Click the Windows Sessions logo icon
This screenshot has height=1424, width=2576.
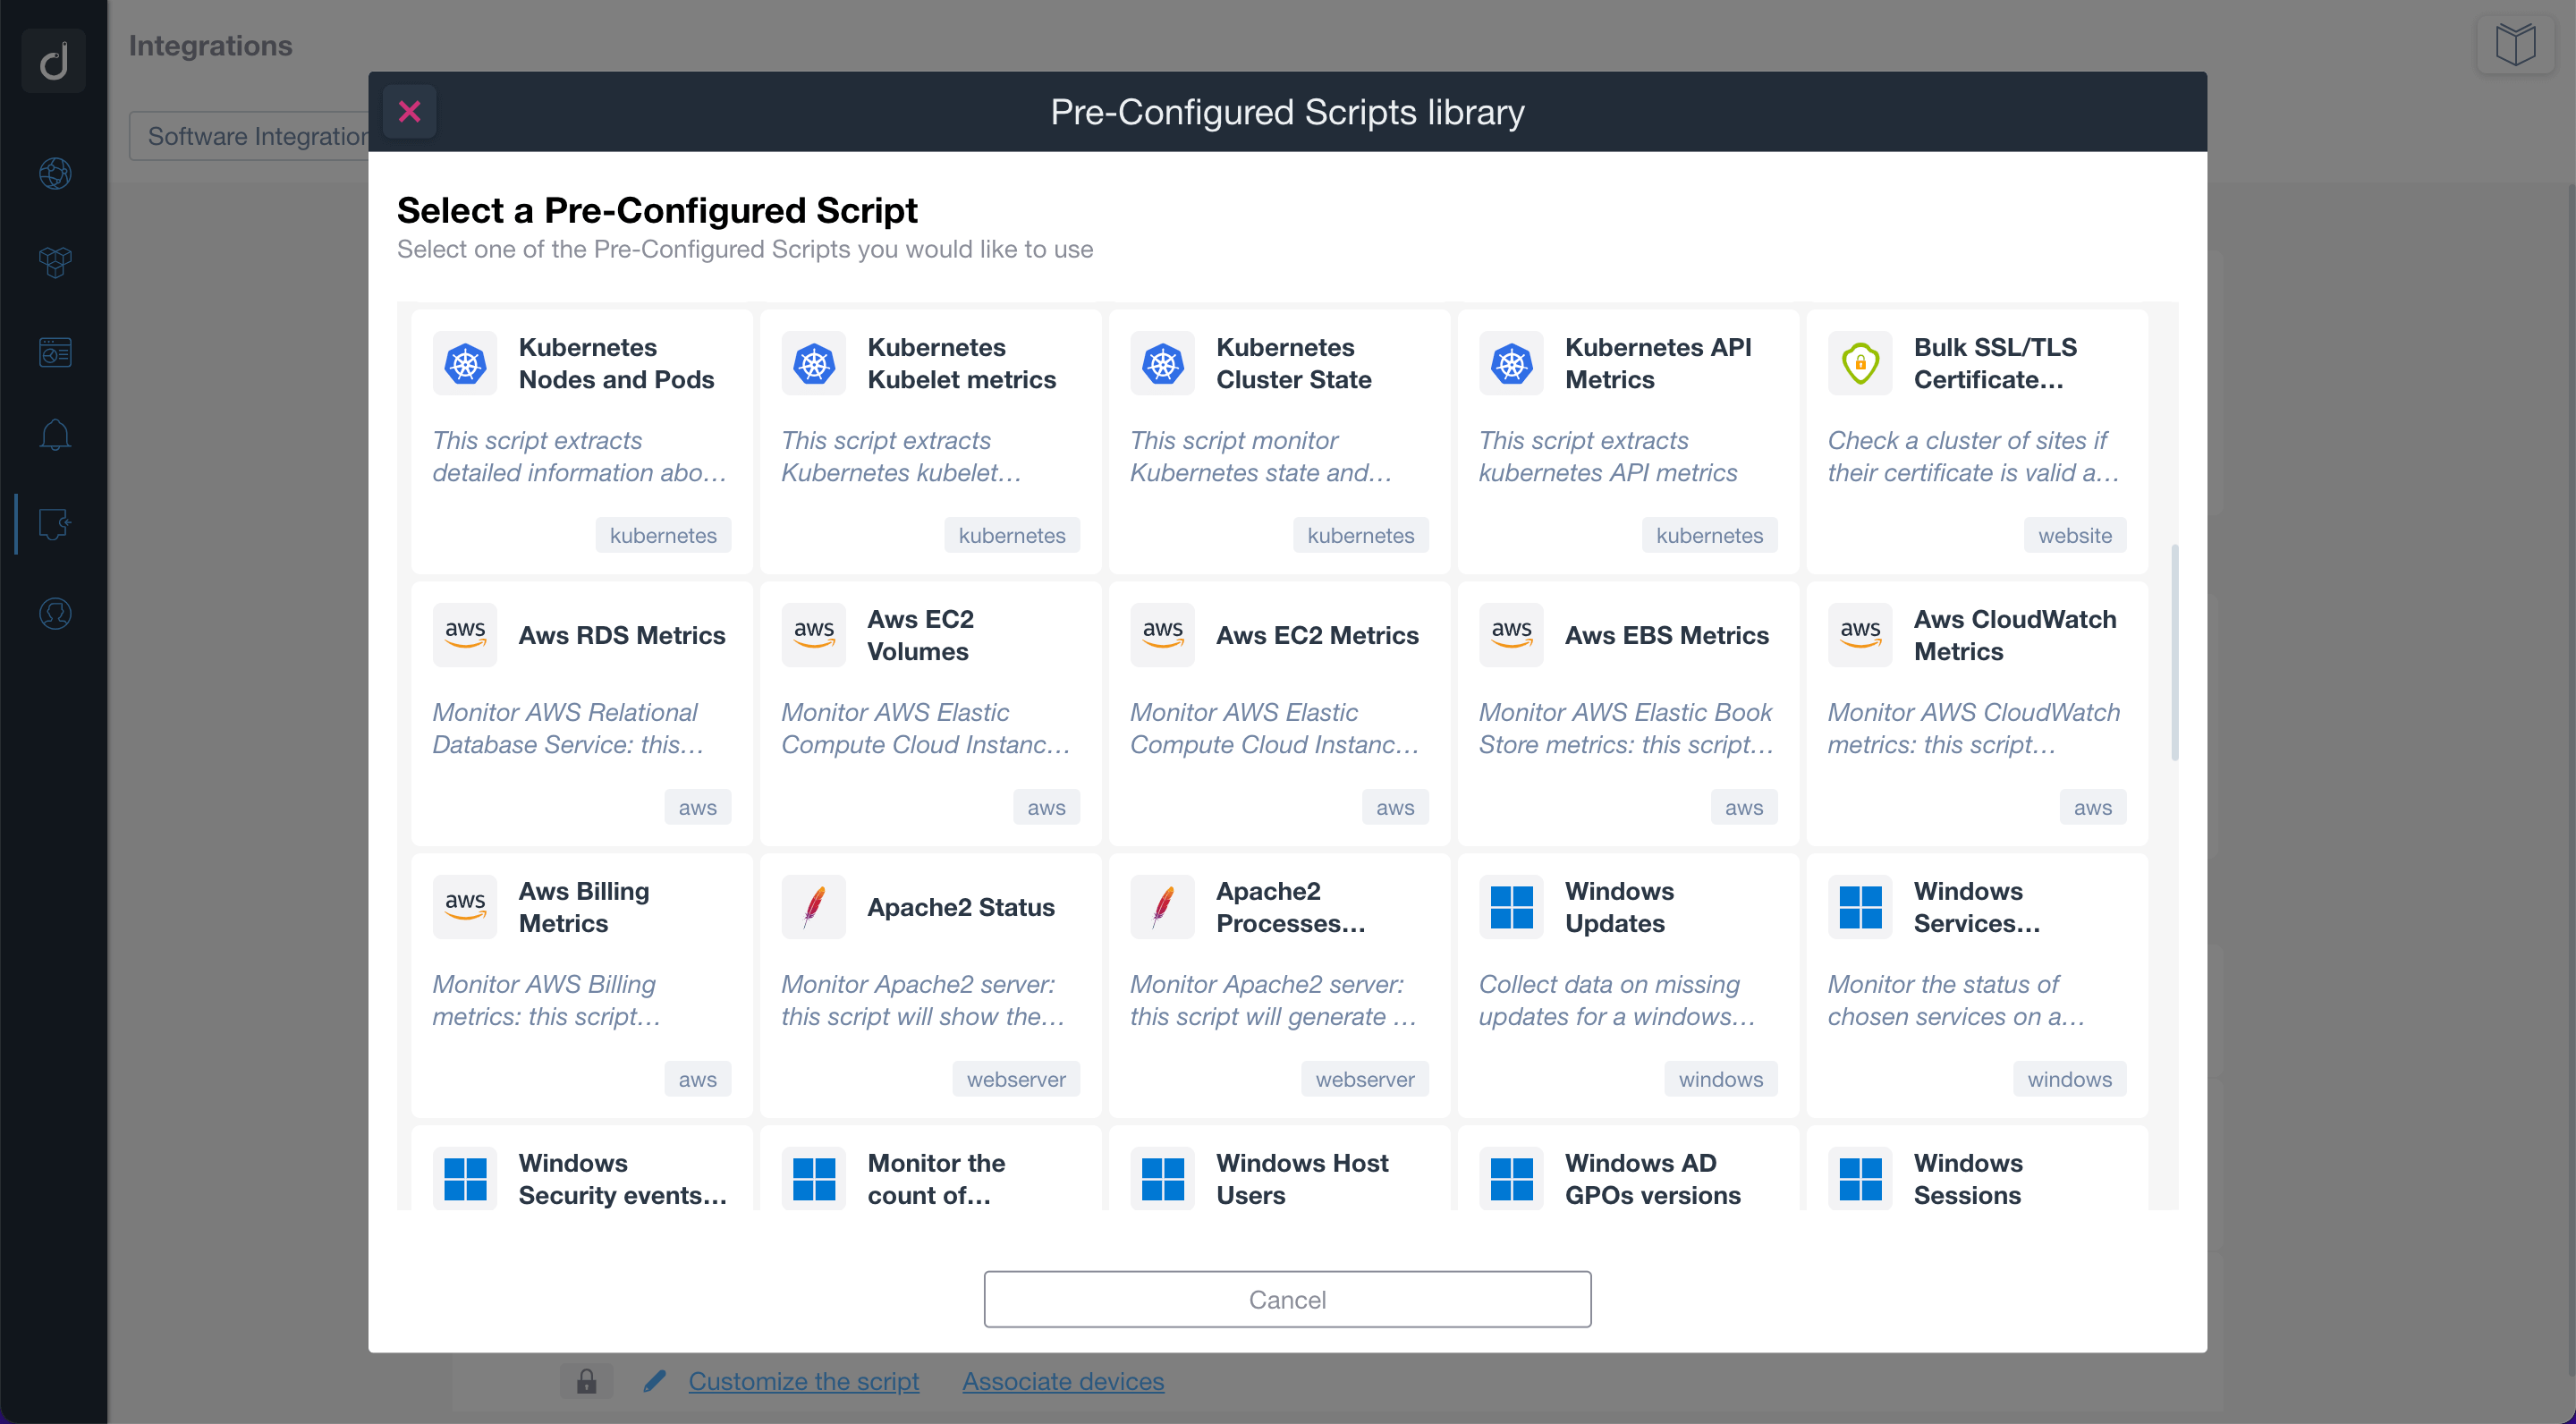1861,1179
